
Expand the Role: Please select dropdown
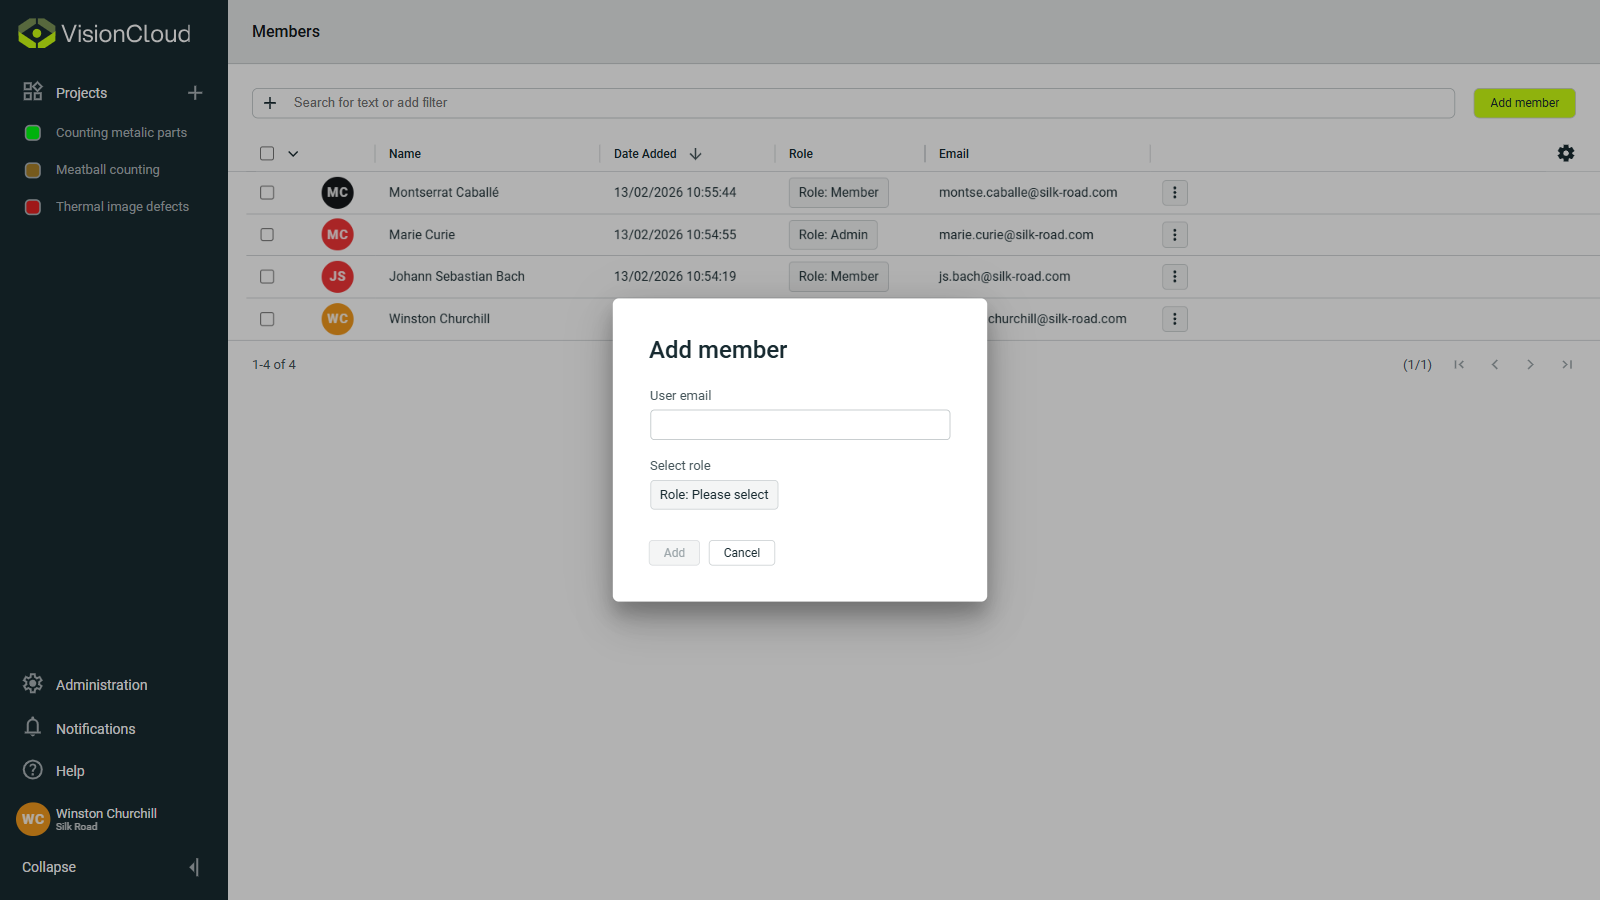(x=714, y=495)
